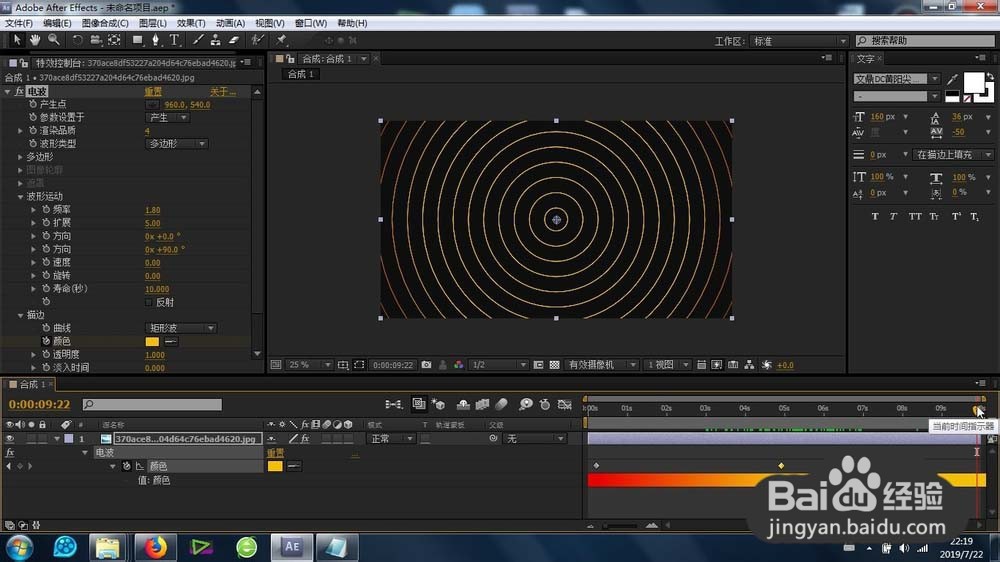Click the brainstorm icon in timeline
The width and height of the screenshot is (1000, 562).
(x=526, y=404)
